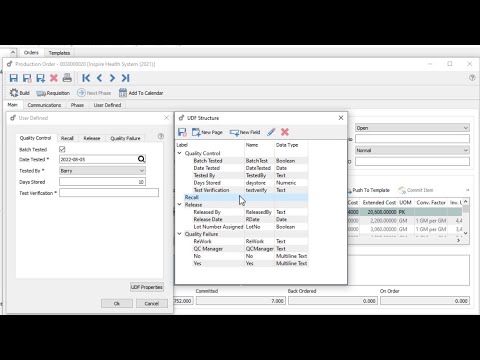Click the Days Stored field
Image resolution: width=480 pixels, height=360 pixels.
pos(102,182)
